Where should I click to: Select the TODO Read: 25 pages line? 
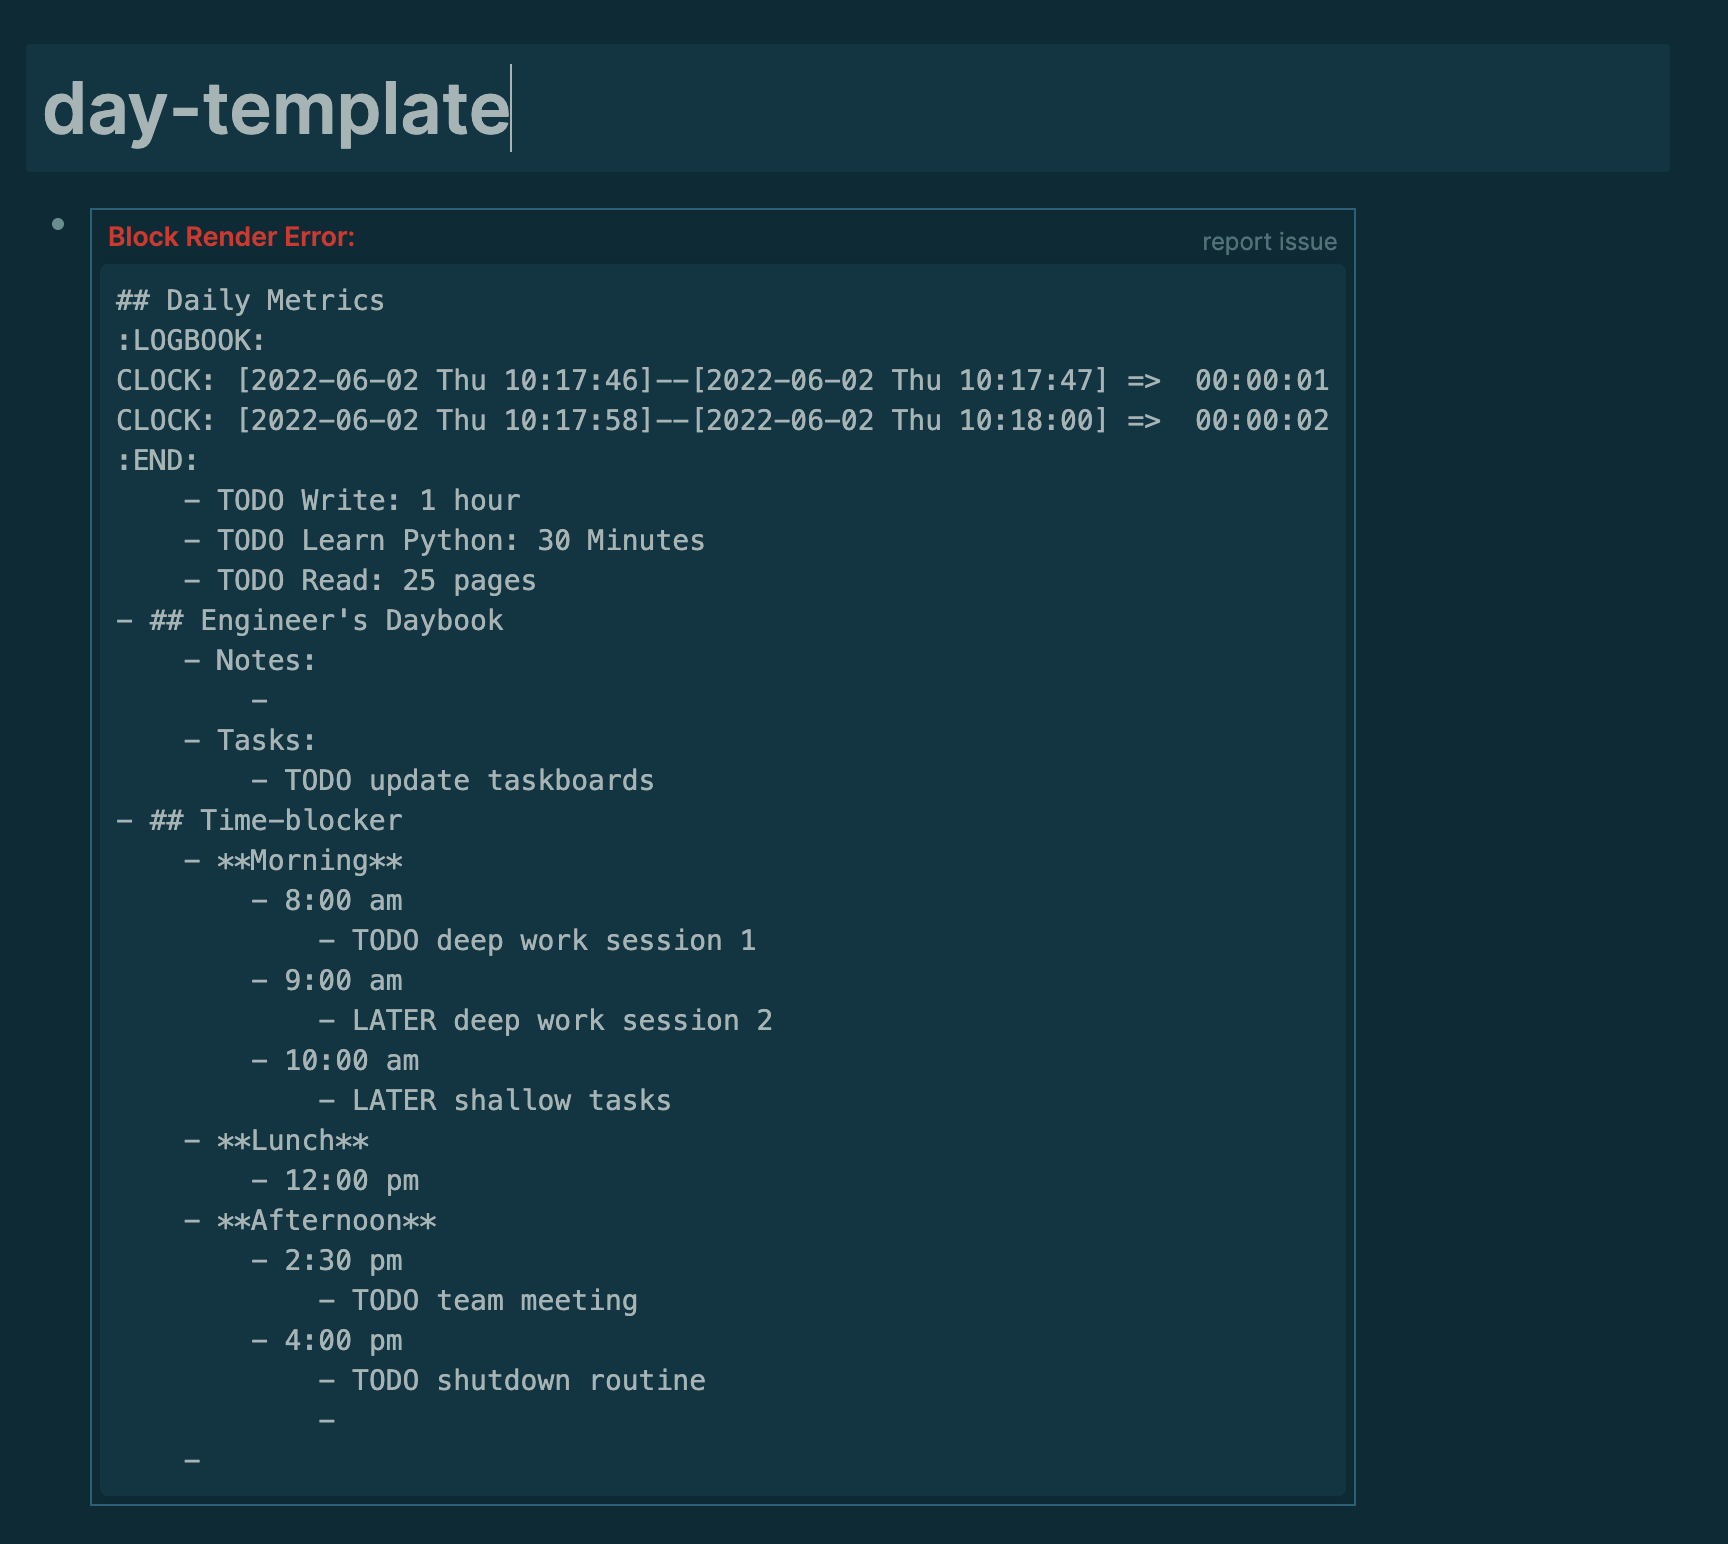coord(377,579)
